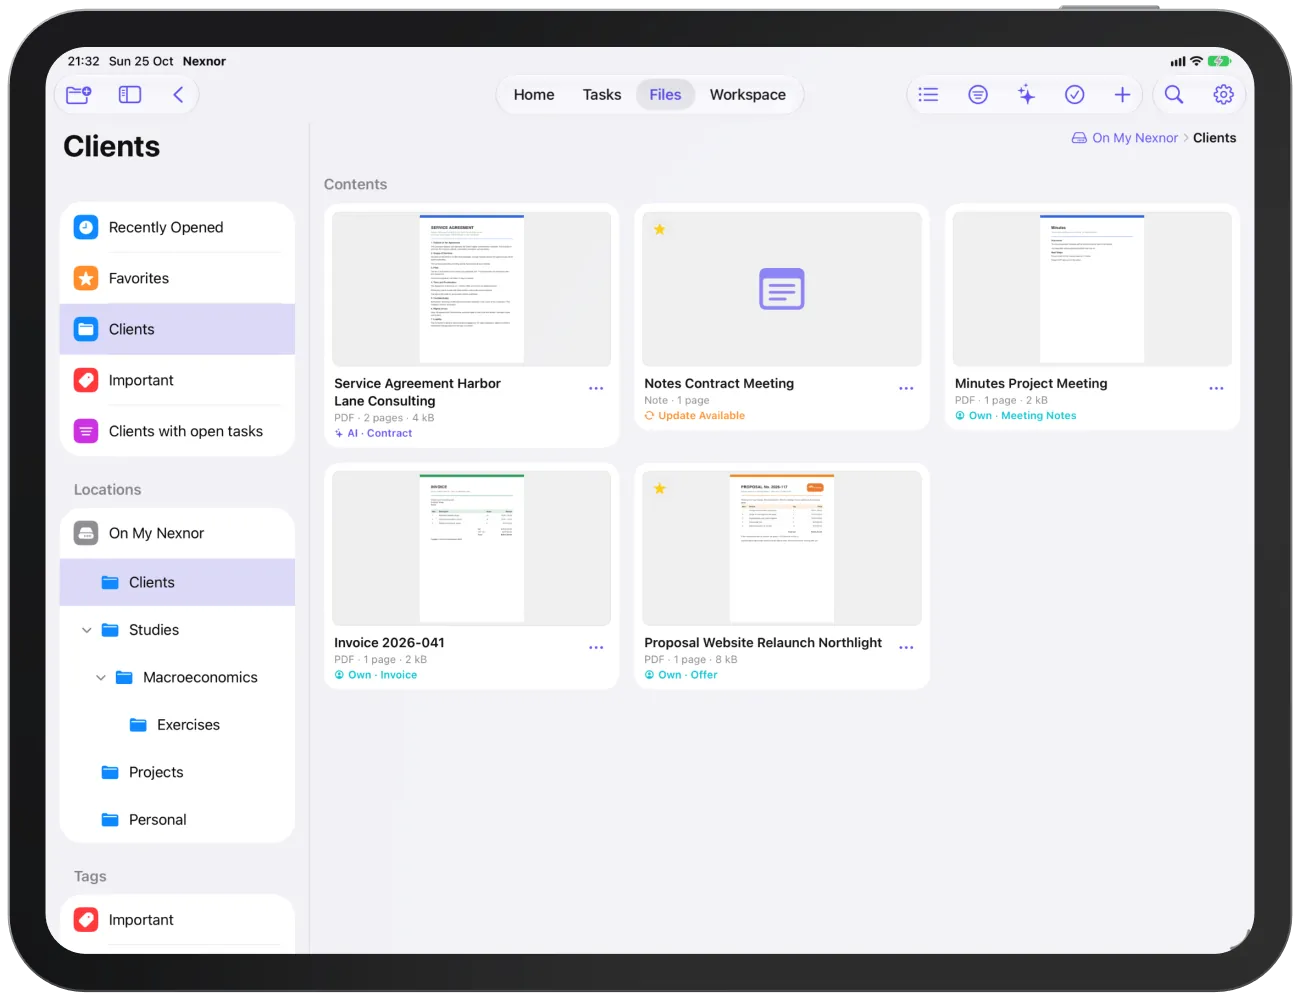The height and width of the screenshot is (998, 1300).
Task: Open more options for Notes Contract Meeting
Action: click(x=906, y=389)
